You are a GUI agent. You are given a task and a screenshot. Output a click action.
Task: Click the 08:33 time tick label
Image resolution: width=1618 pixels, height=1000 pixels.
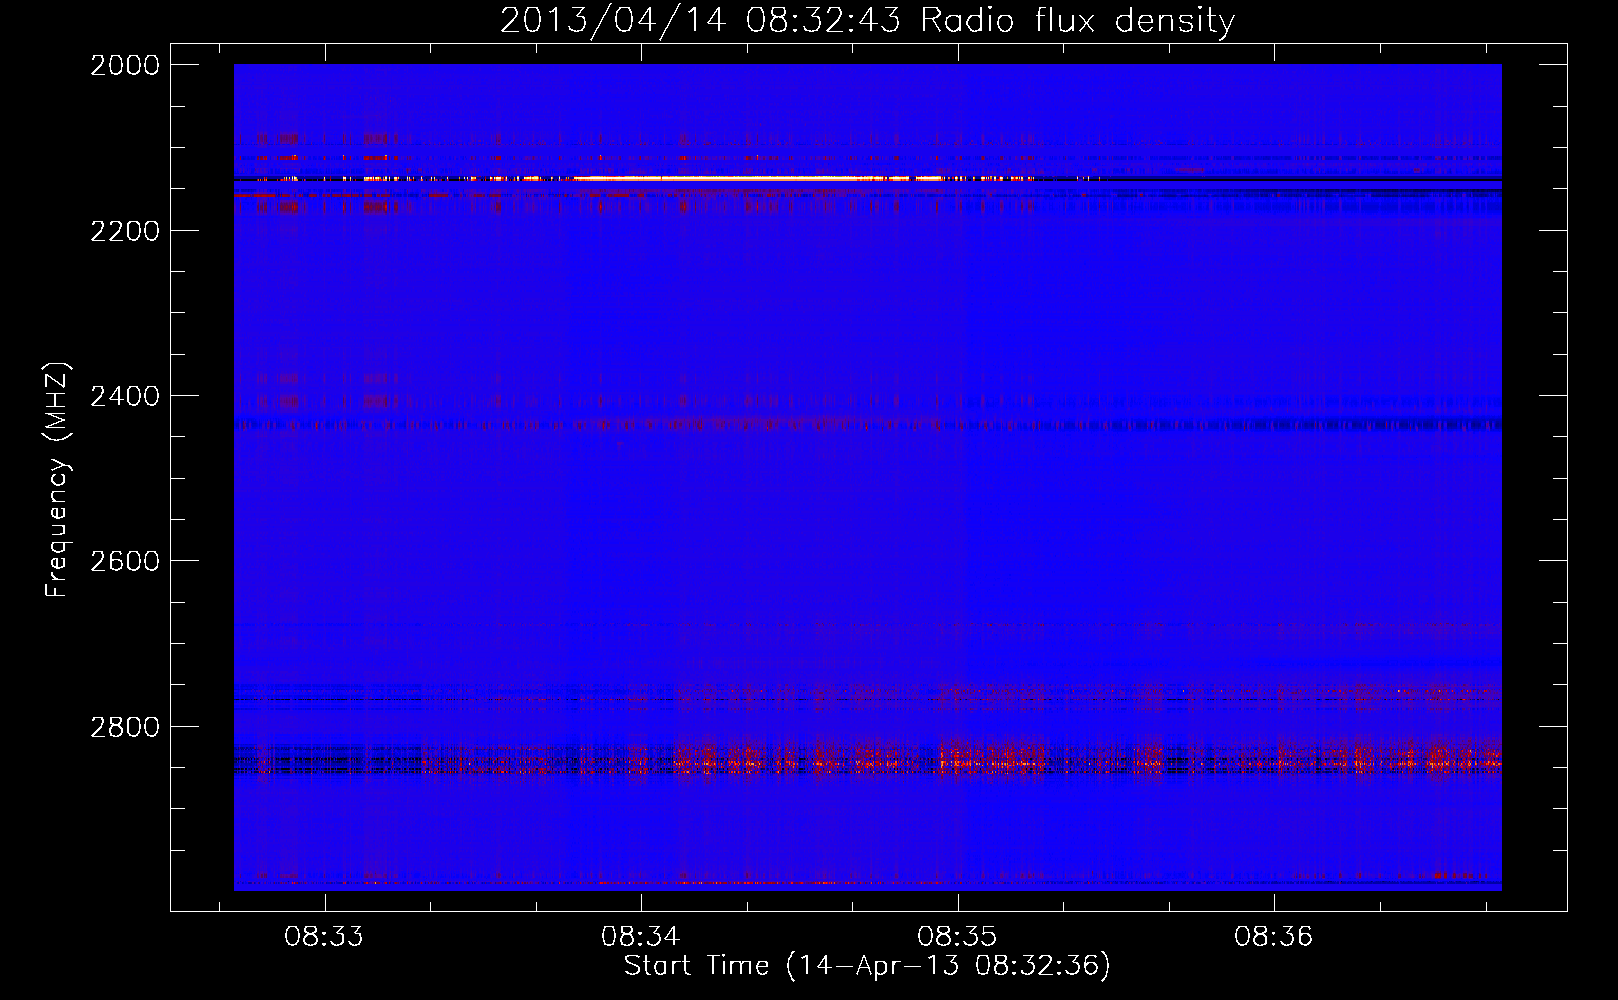point(324,937)
